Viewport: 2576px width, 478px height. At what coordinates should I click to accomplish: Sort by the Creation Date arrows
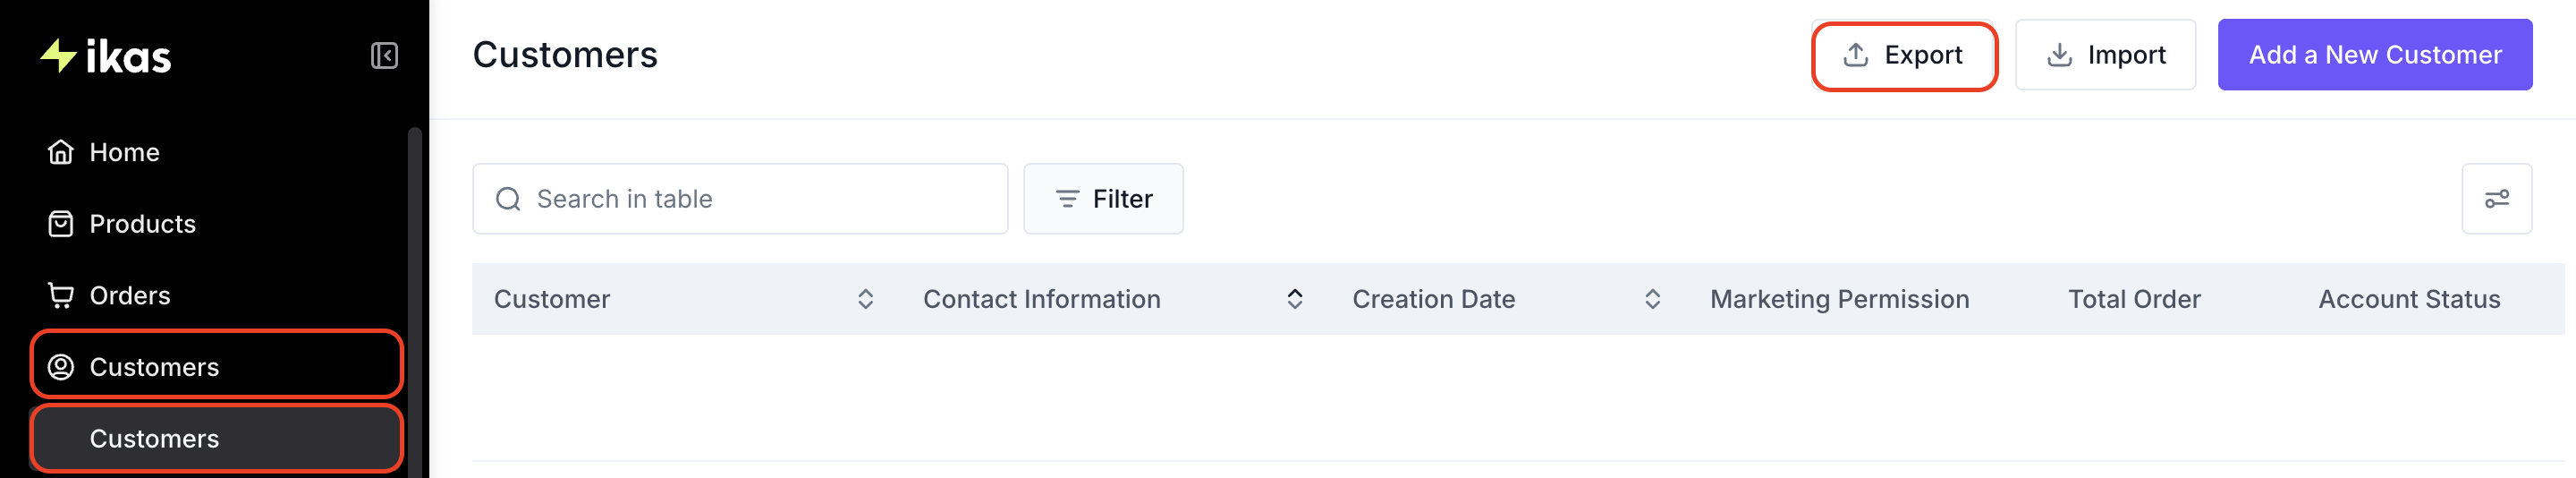1652,299
